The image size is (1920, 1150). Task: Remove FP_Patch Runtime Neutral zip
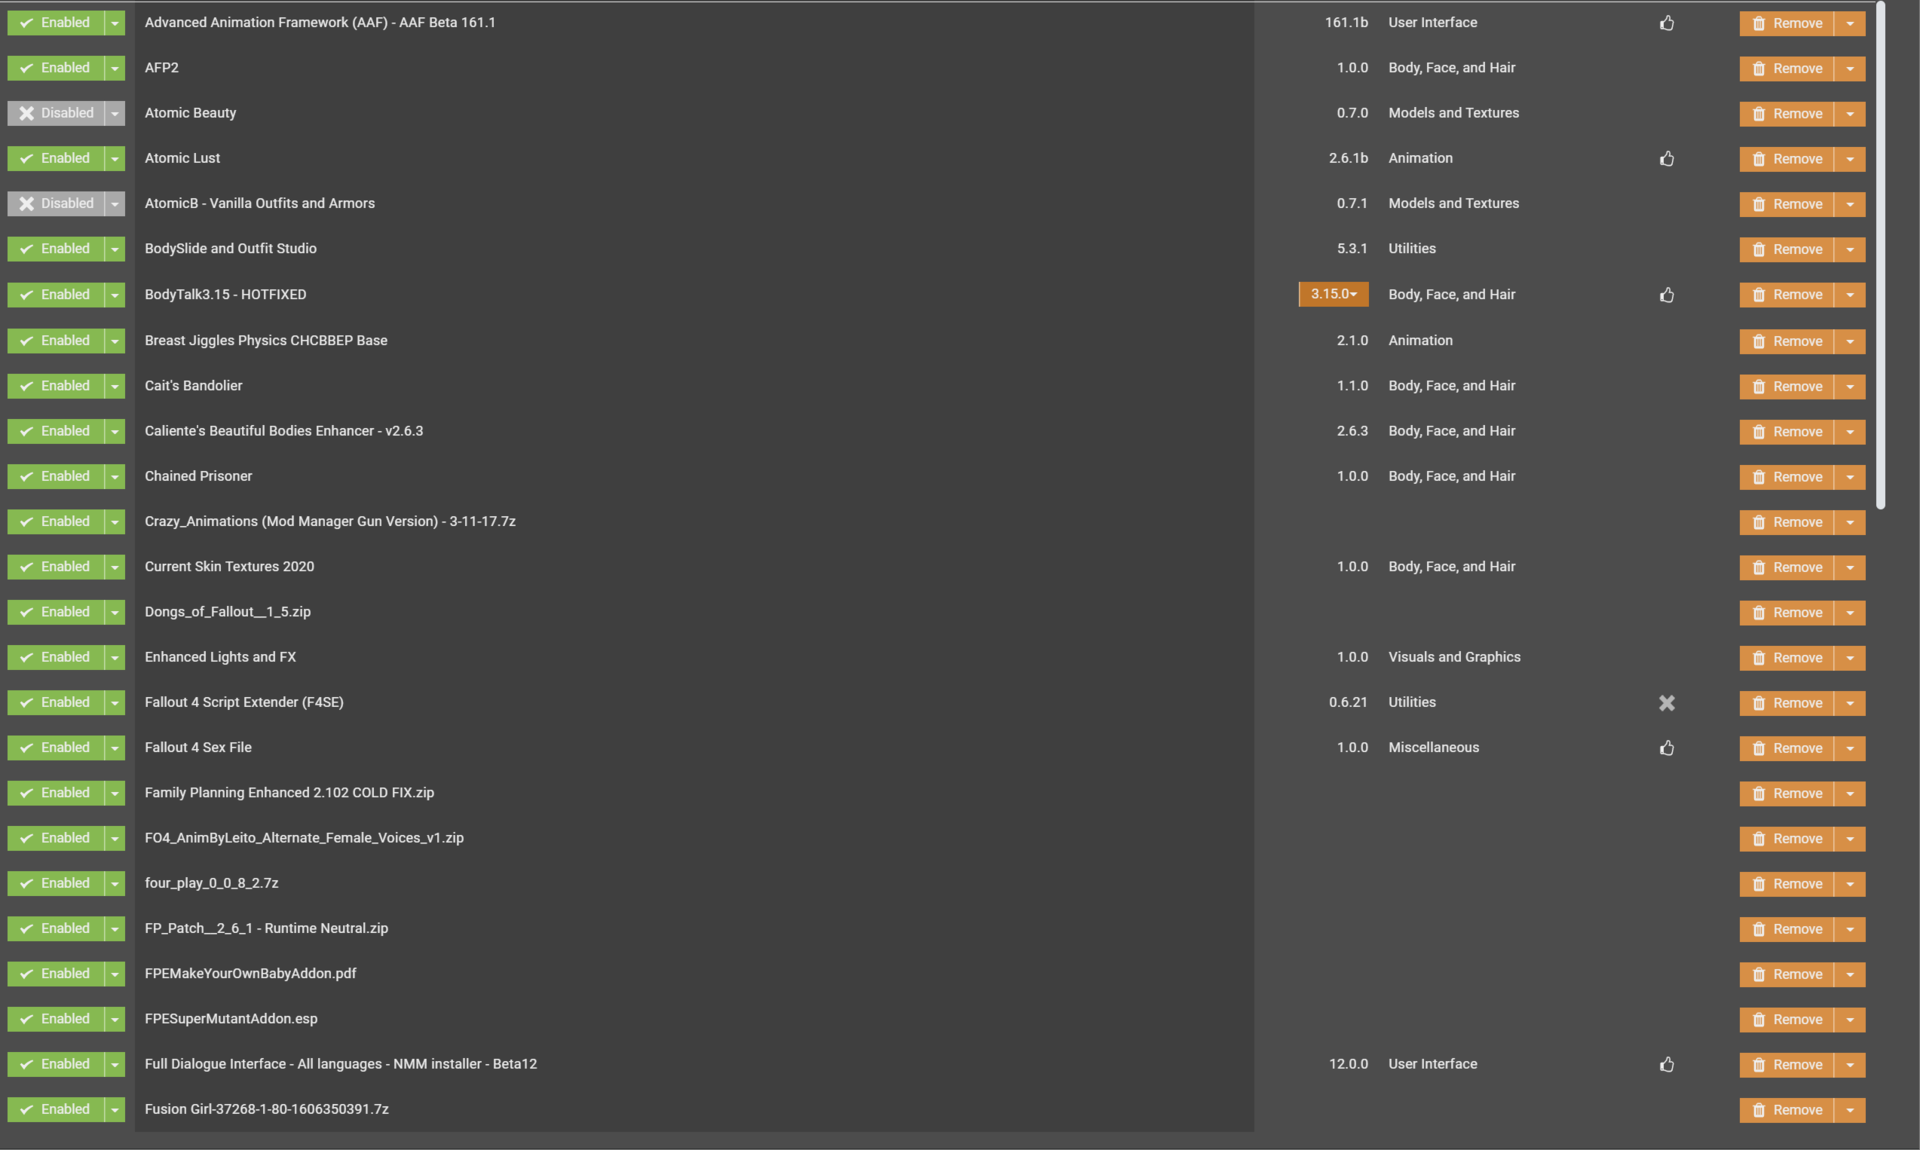(1787, 929)
